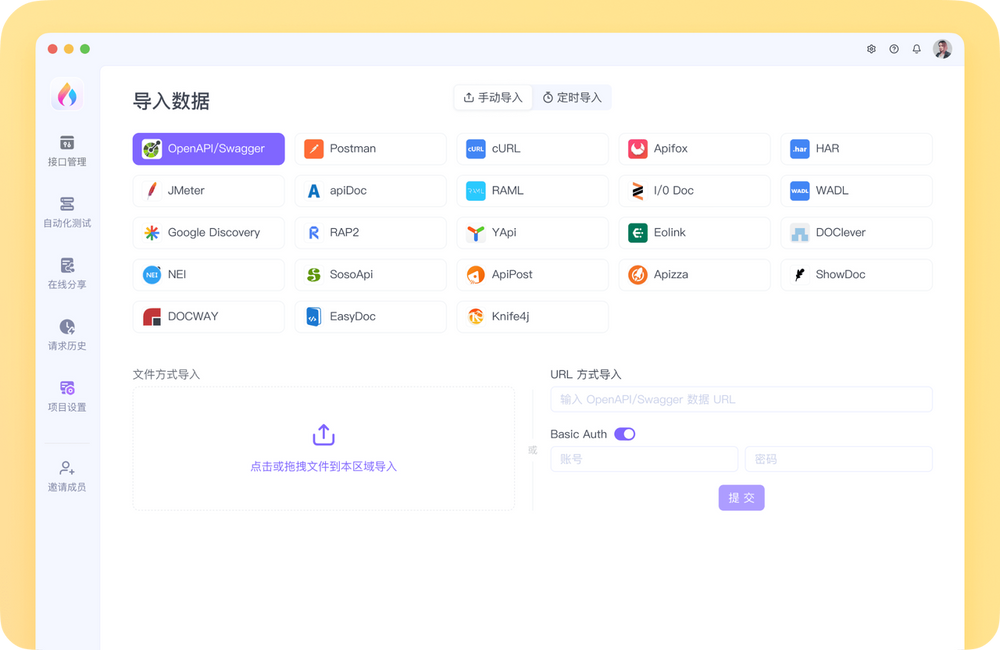This screenshot has height=650, width=1000.
Task: Open 邀请成员 at the sidebar bottom
Action: click(x=67, y=472)
